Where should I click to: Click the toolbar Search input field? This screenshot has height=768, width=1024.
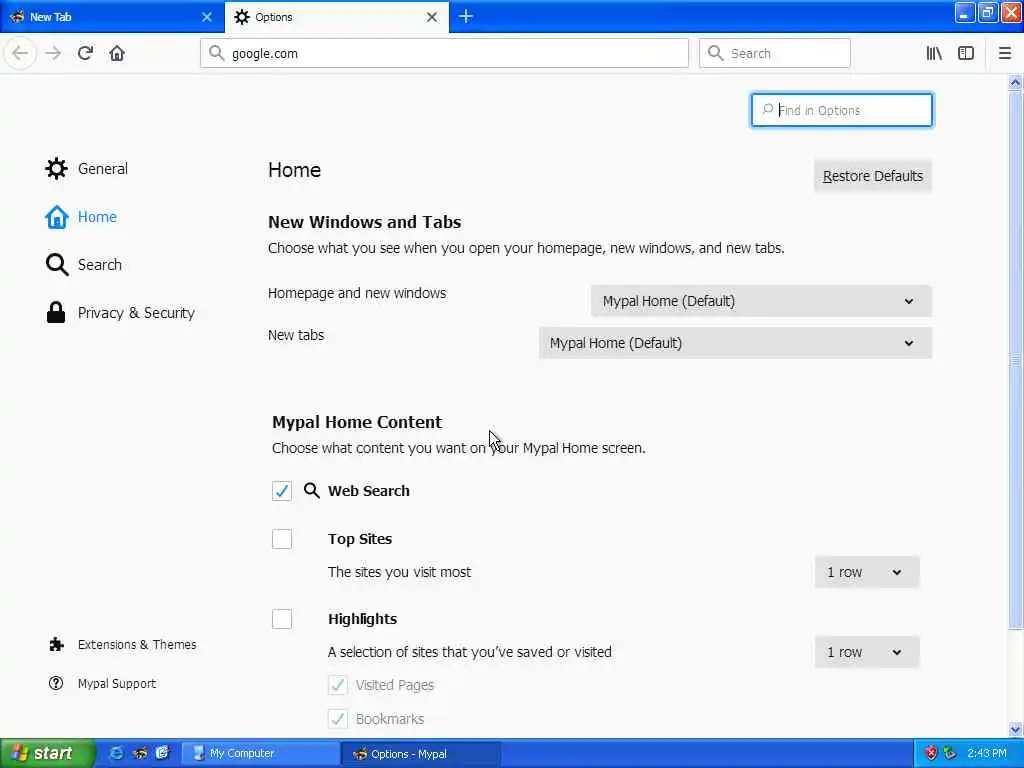tap(775, 53)
